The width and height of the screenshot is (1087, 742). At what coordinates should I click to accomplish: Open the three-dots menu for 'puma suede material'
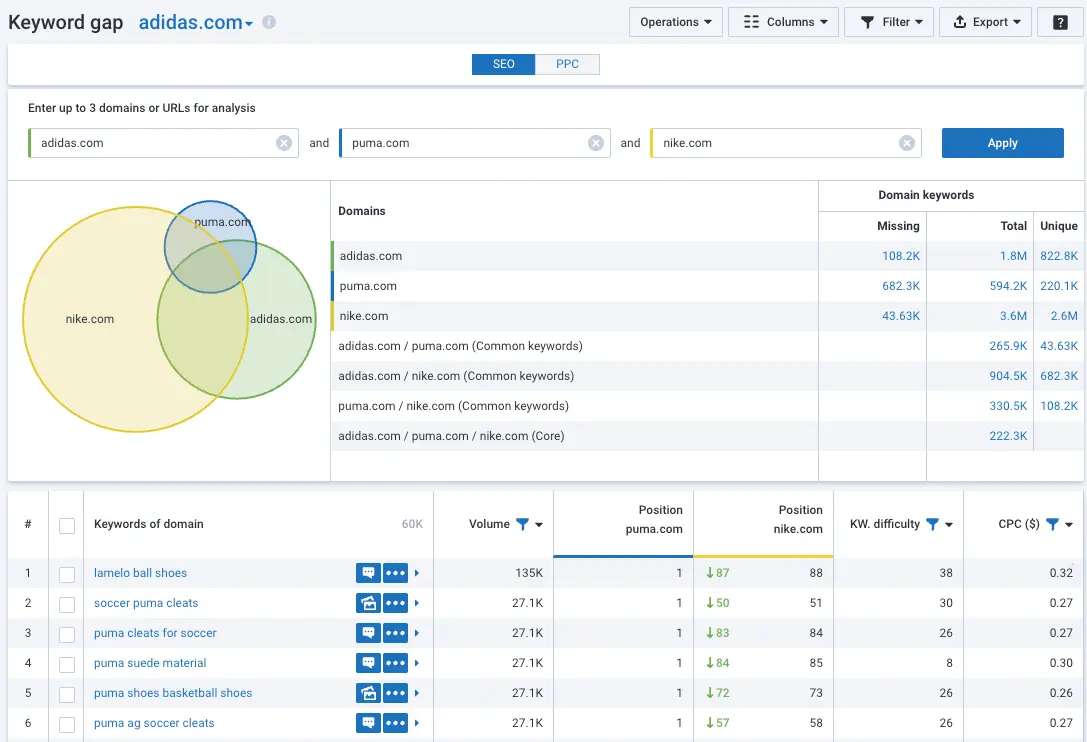[x=395, y=663]
